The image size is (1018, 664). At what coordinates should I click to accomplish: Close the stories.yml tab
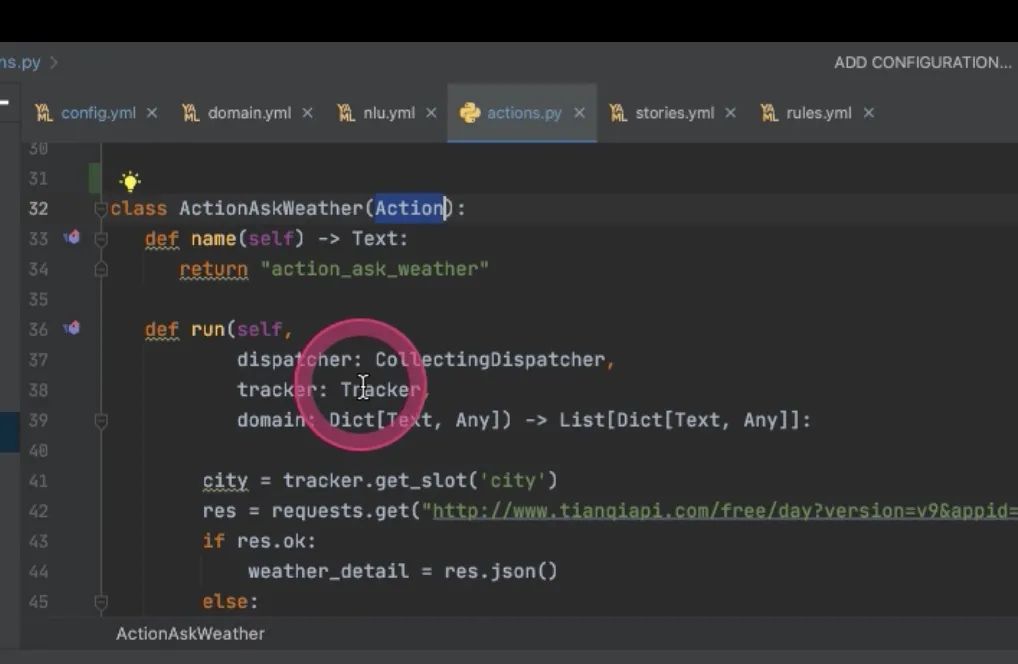coord(730,113)
